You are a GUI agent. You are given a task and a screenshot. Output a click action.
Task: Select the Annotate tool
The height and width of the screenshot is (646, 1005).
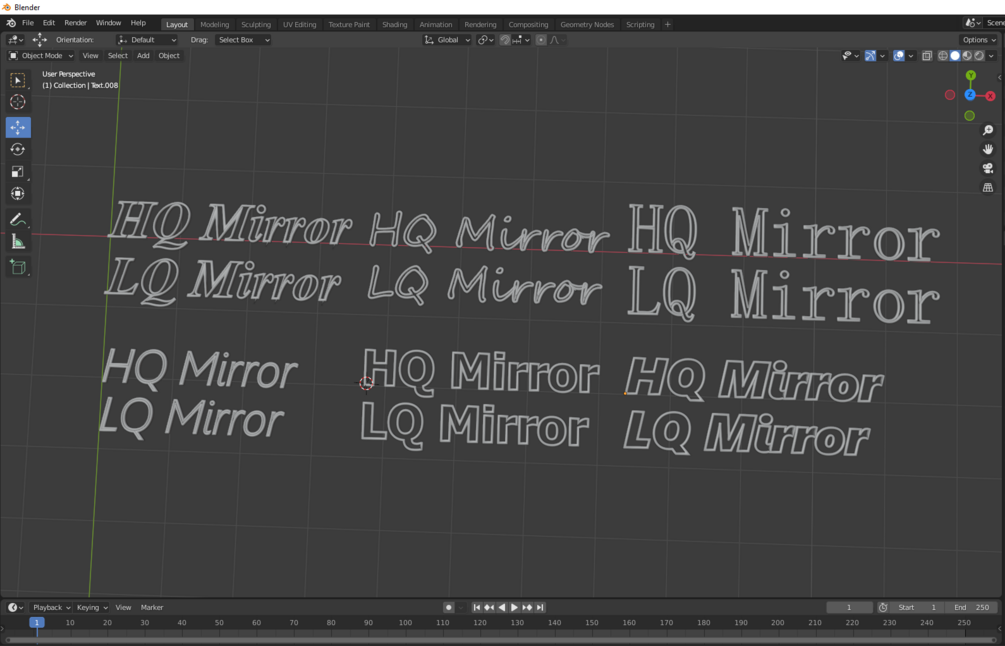click(18, 220)
